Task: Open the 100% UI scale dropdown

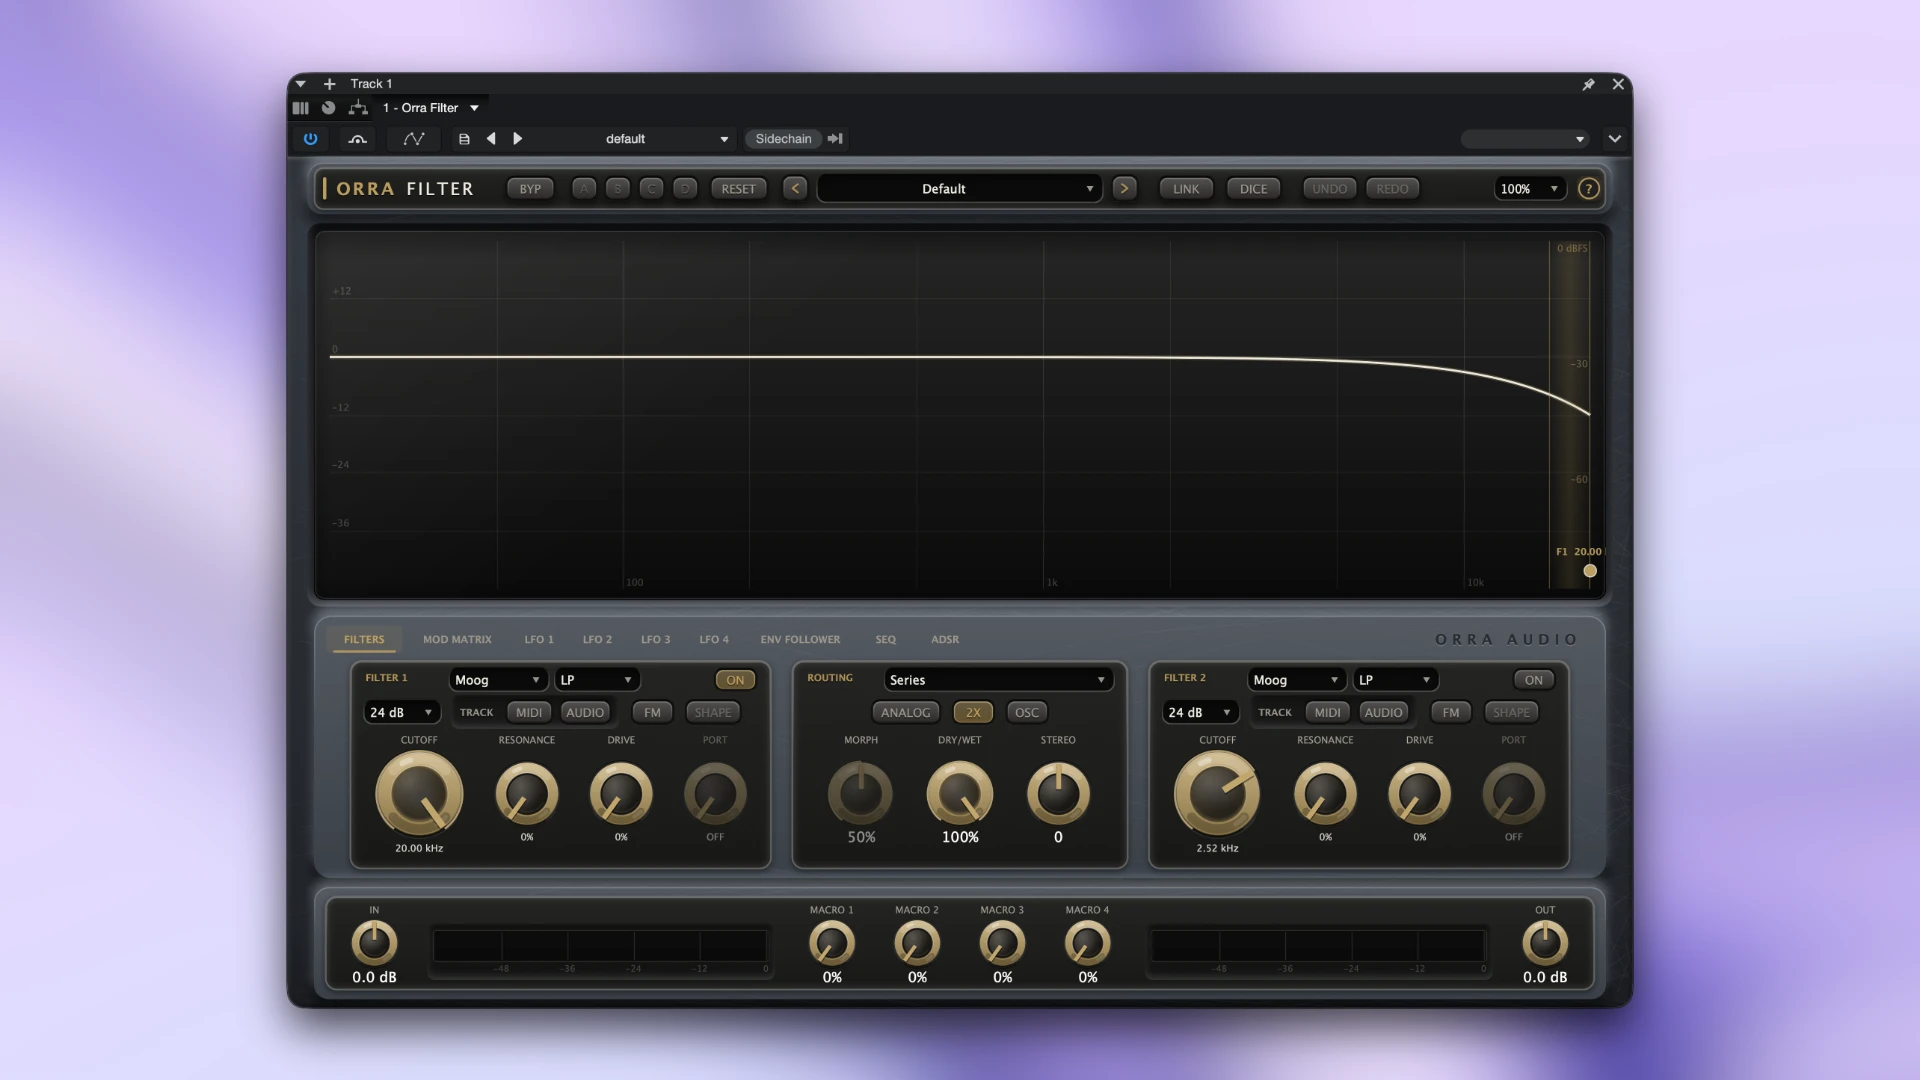Action: (1529, 189)
